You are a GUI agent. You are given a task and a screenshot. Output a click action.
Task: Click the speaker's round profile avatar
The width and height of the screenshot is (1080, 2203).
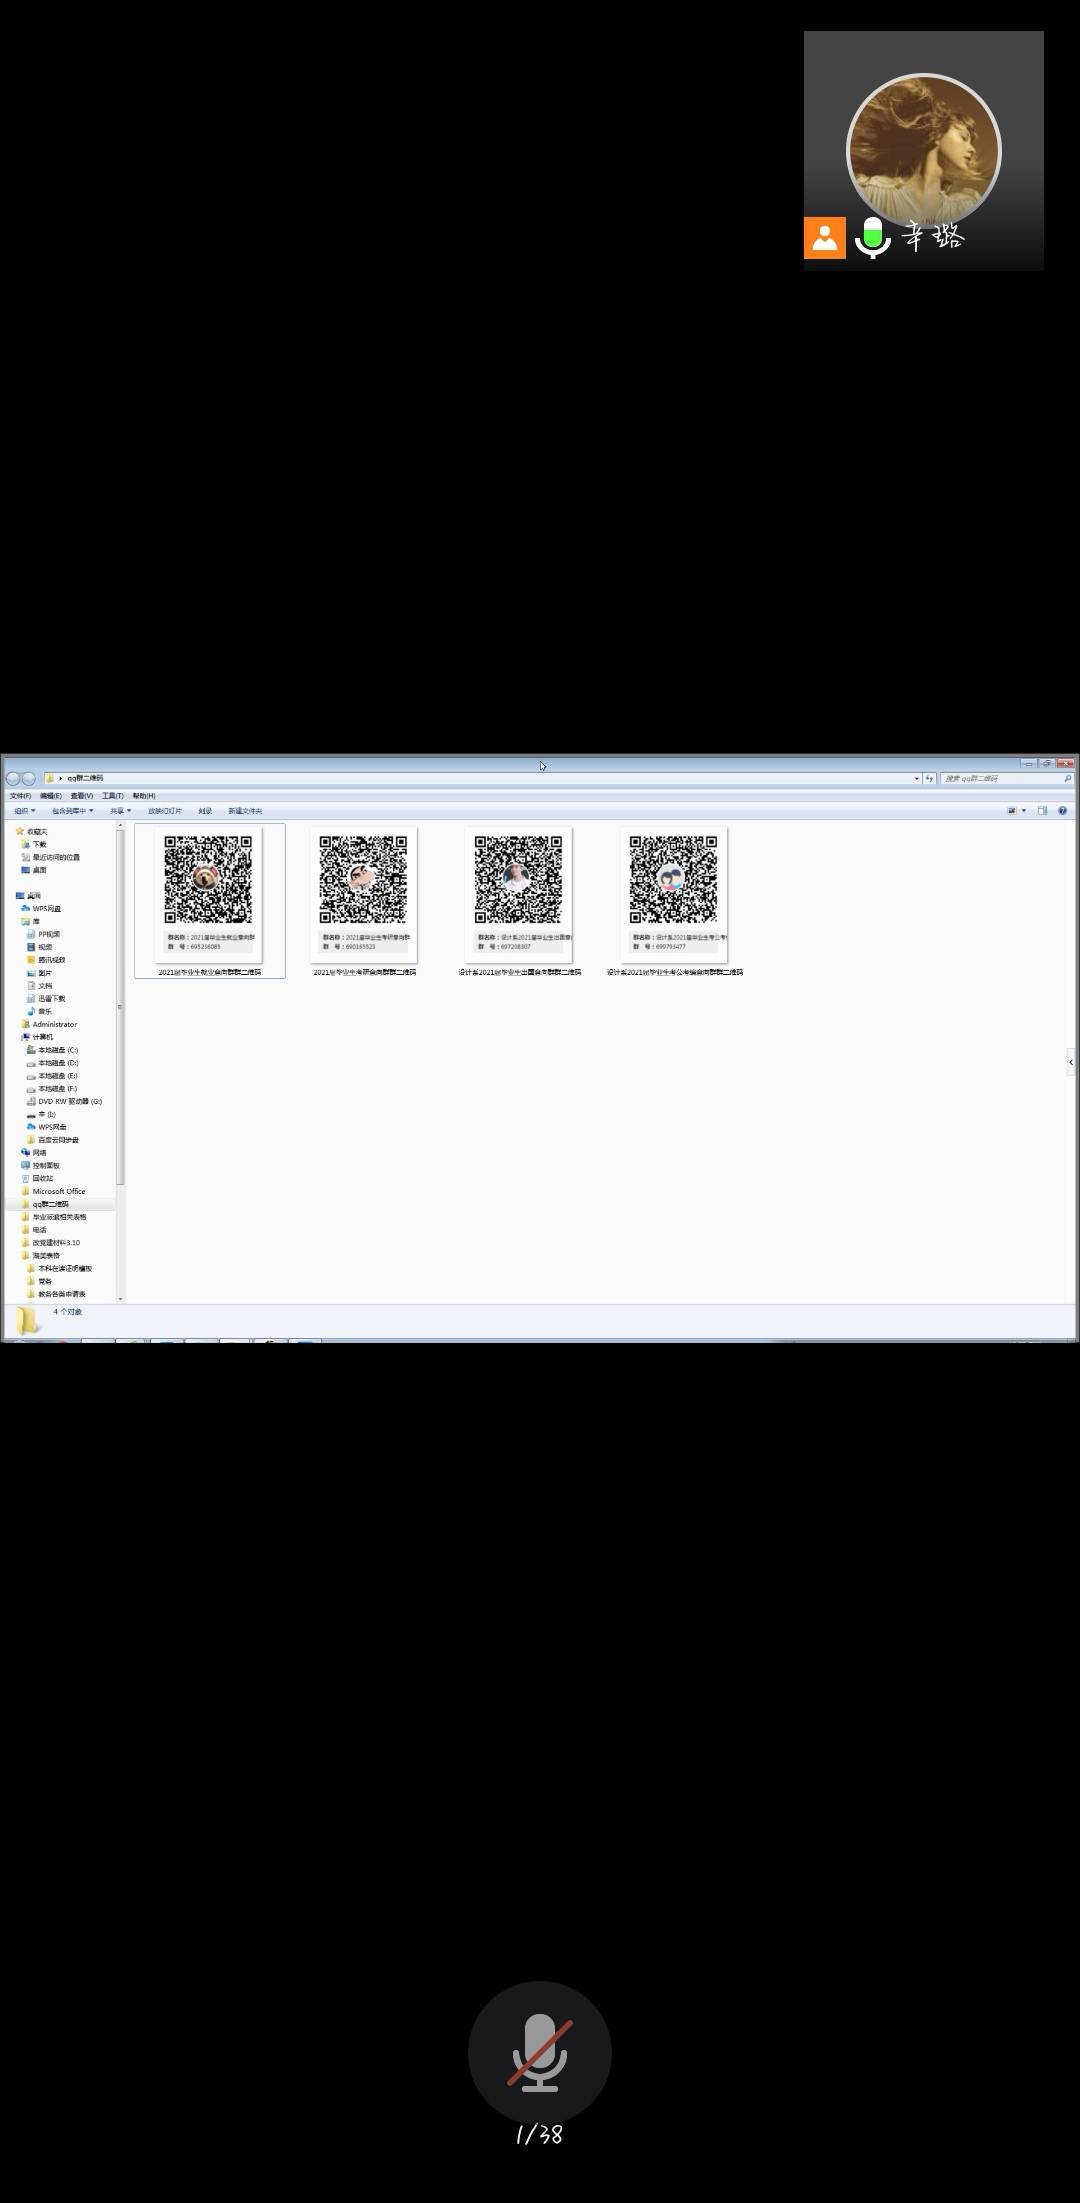click(923, 151)
